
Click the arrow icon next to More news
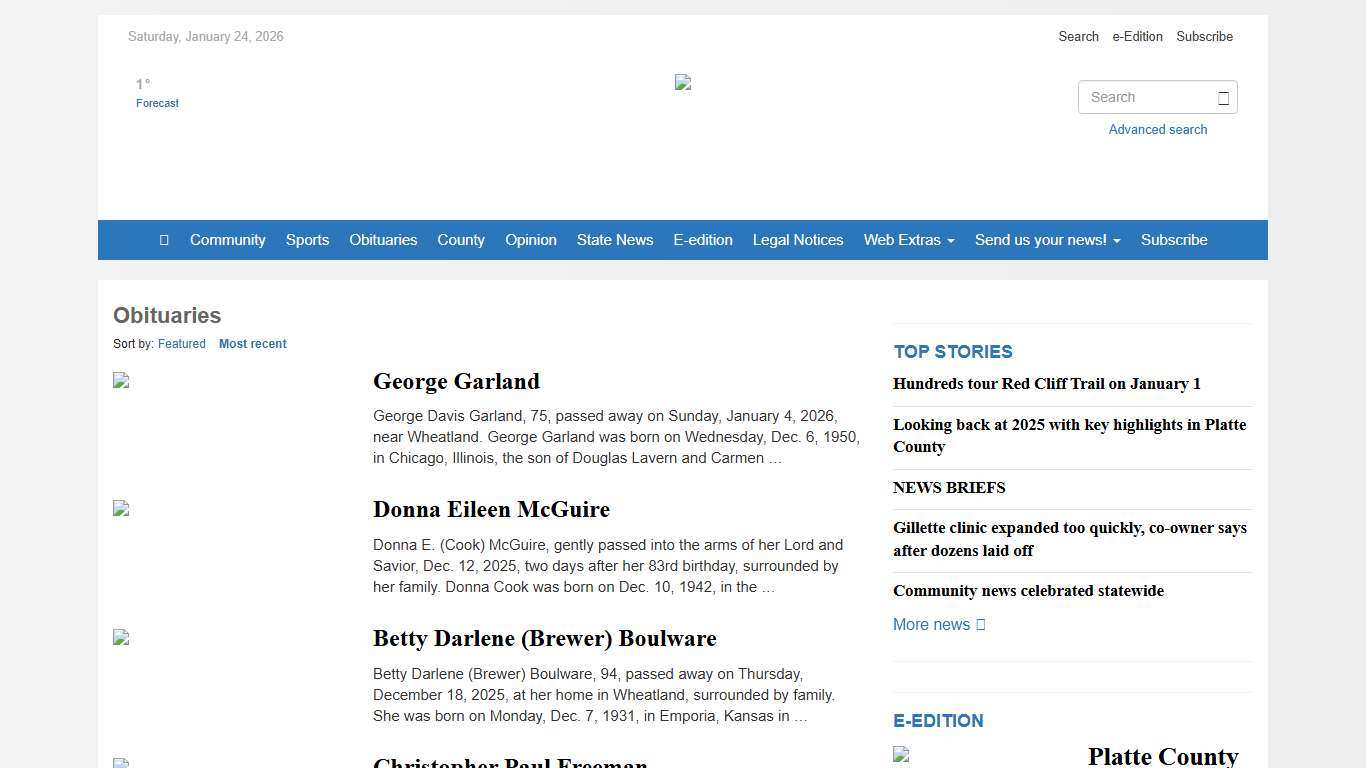978,624
